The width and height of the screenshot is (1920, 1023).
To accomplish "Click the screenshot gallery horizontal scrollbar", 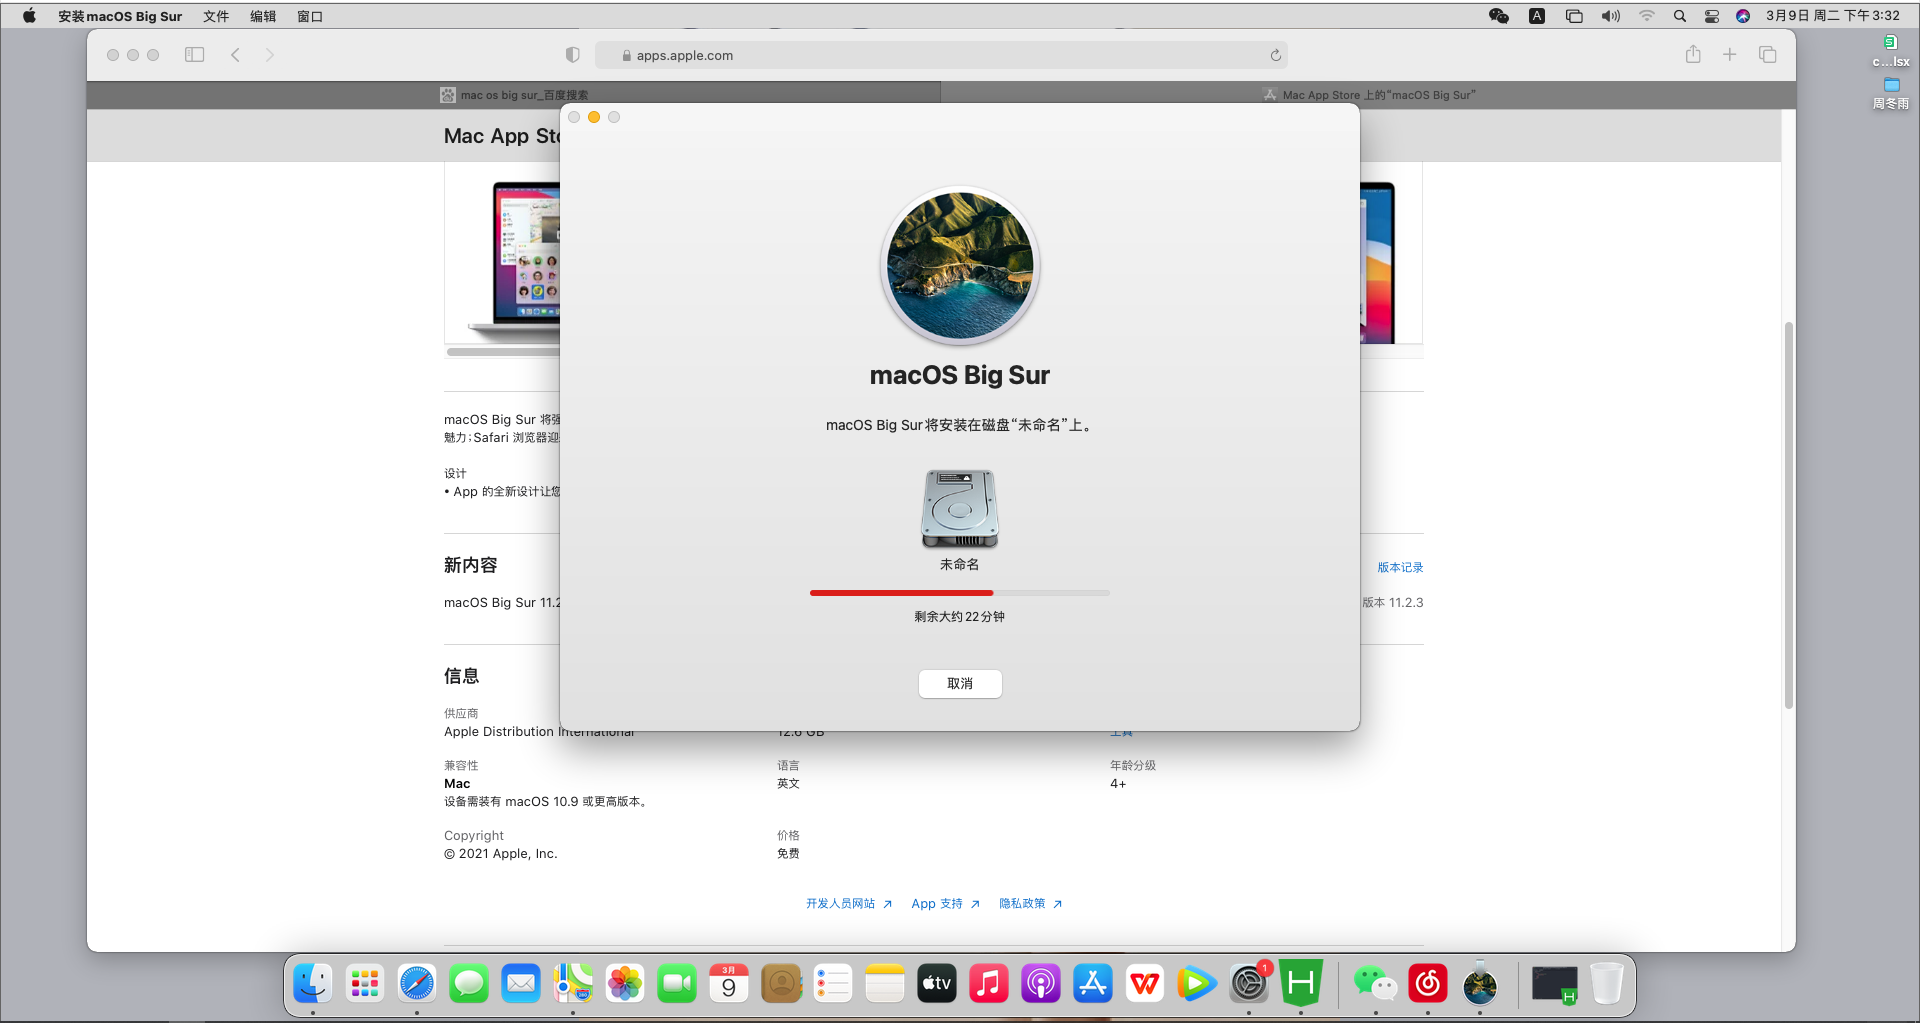I will point(502,352).
